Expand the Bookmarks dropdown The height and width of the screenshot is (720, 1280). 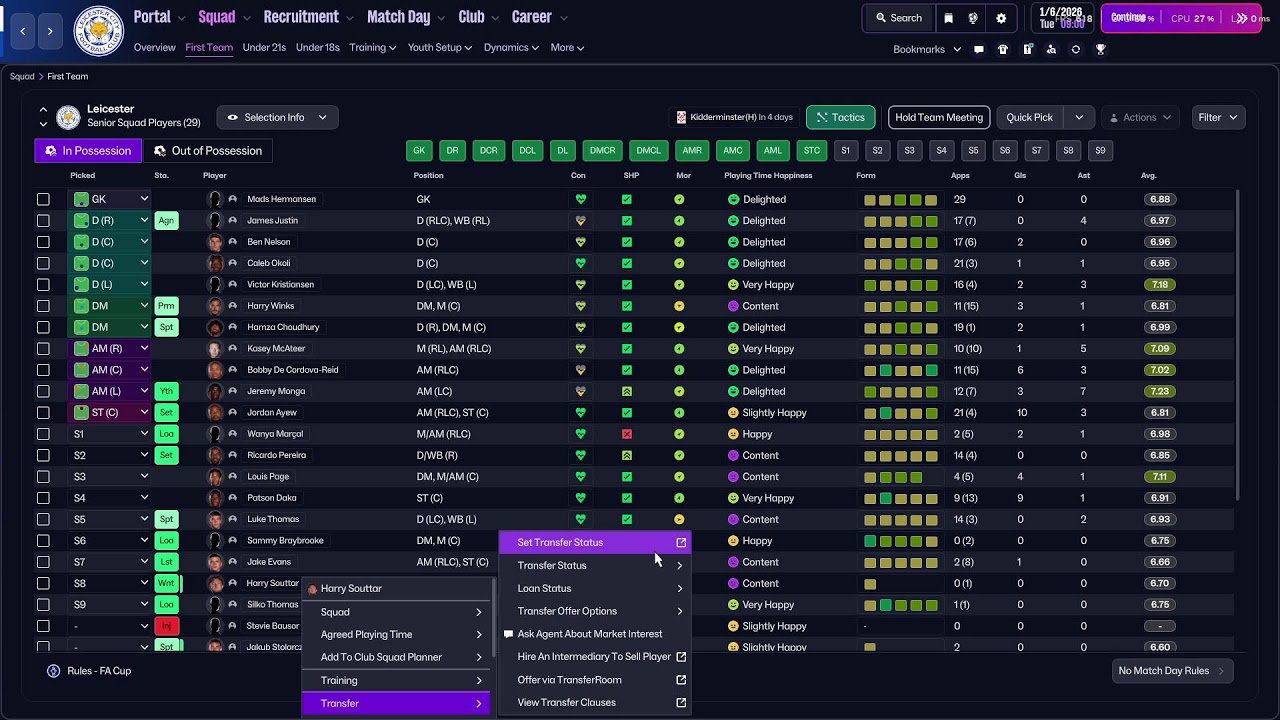tap(927, 49)
